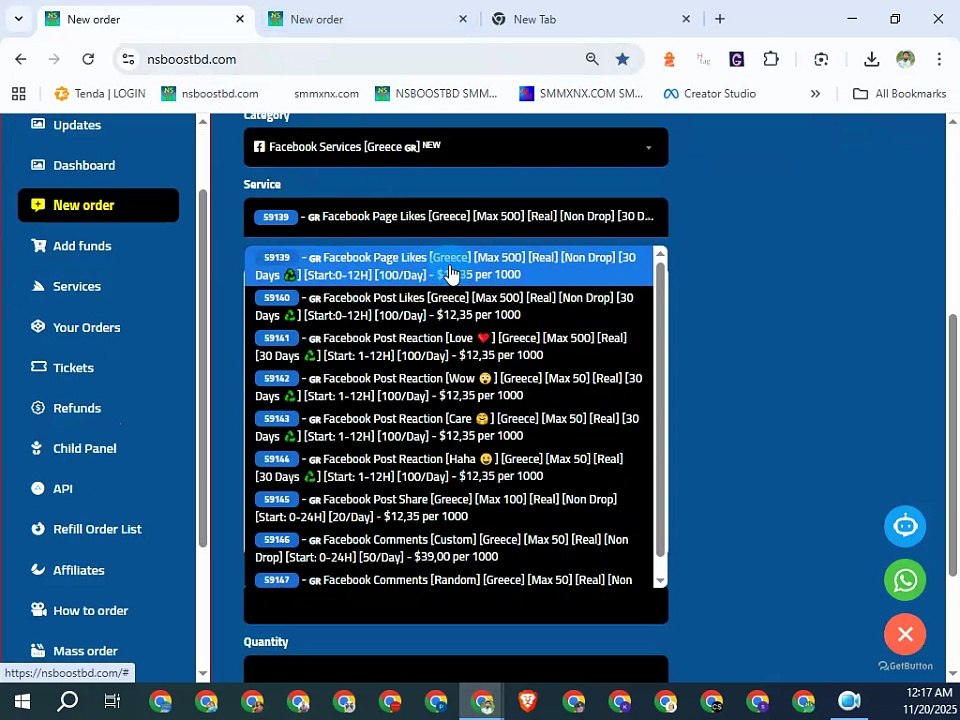Open the Downloads icon
The image size is (960, 720).
click(871, 59)
